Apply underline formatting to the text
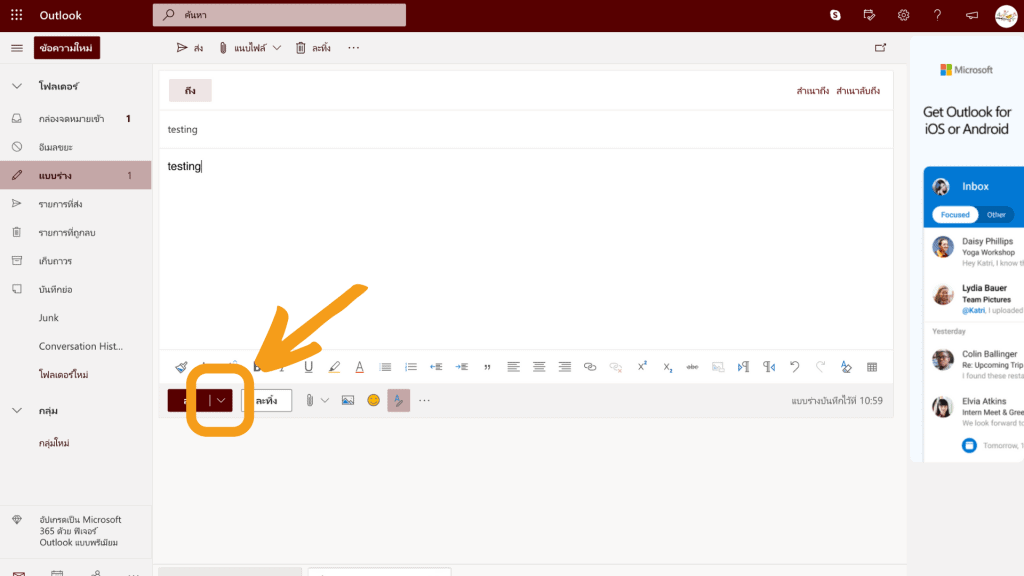The image size is (1024, 576). click(308, 366)
